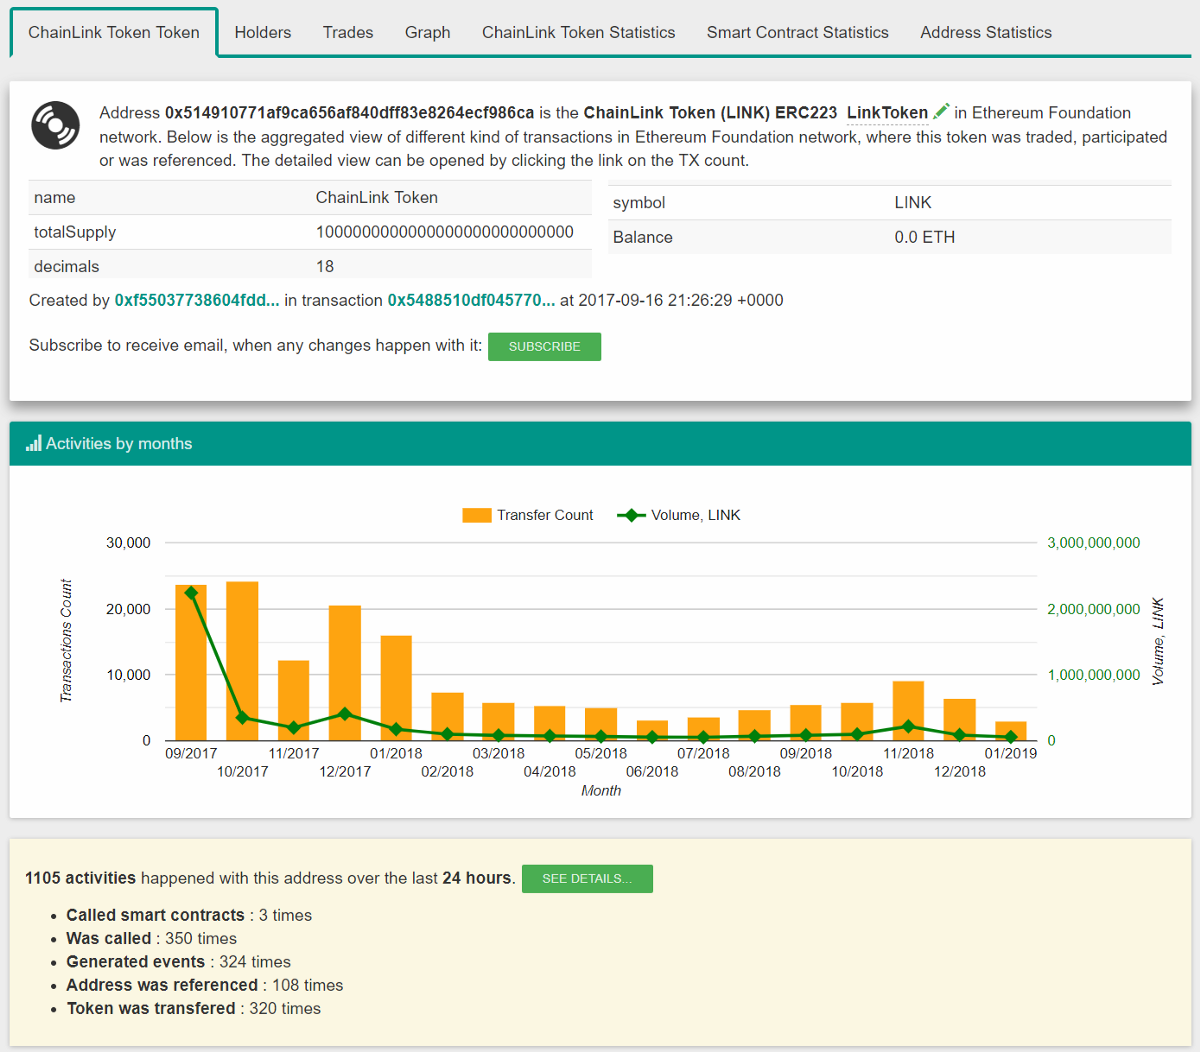Click the 3,000,000,000 volume axis label
Screen dimensions: 1200x1052
pos(1094,543)
